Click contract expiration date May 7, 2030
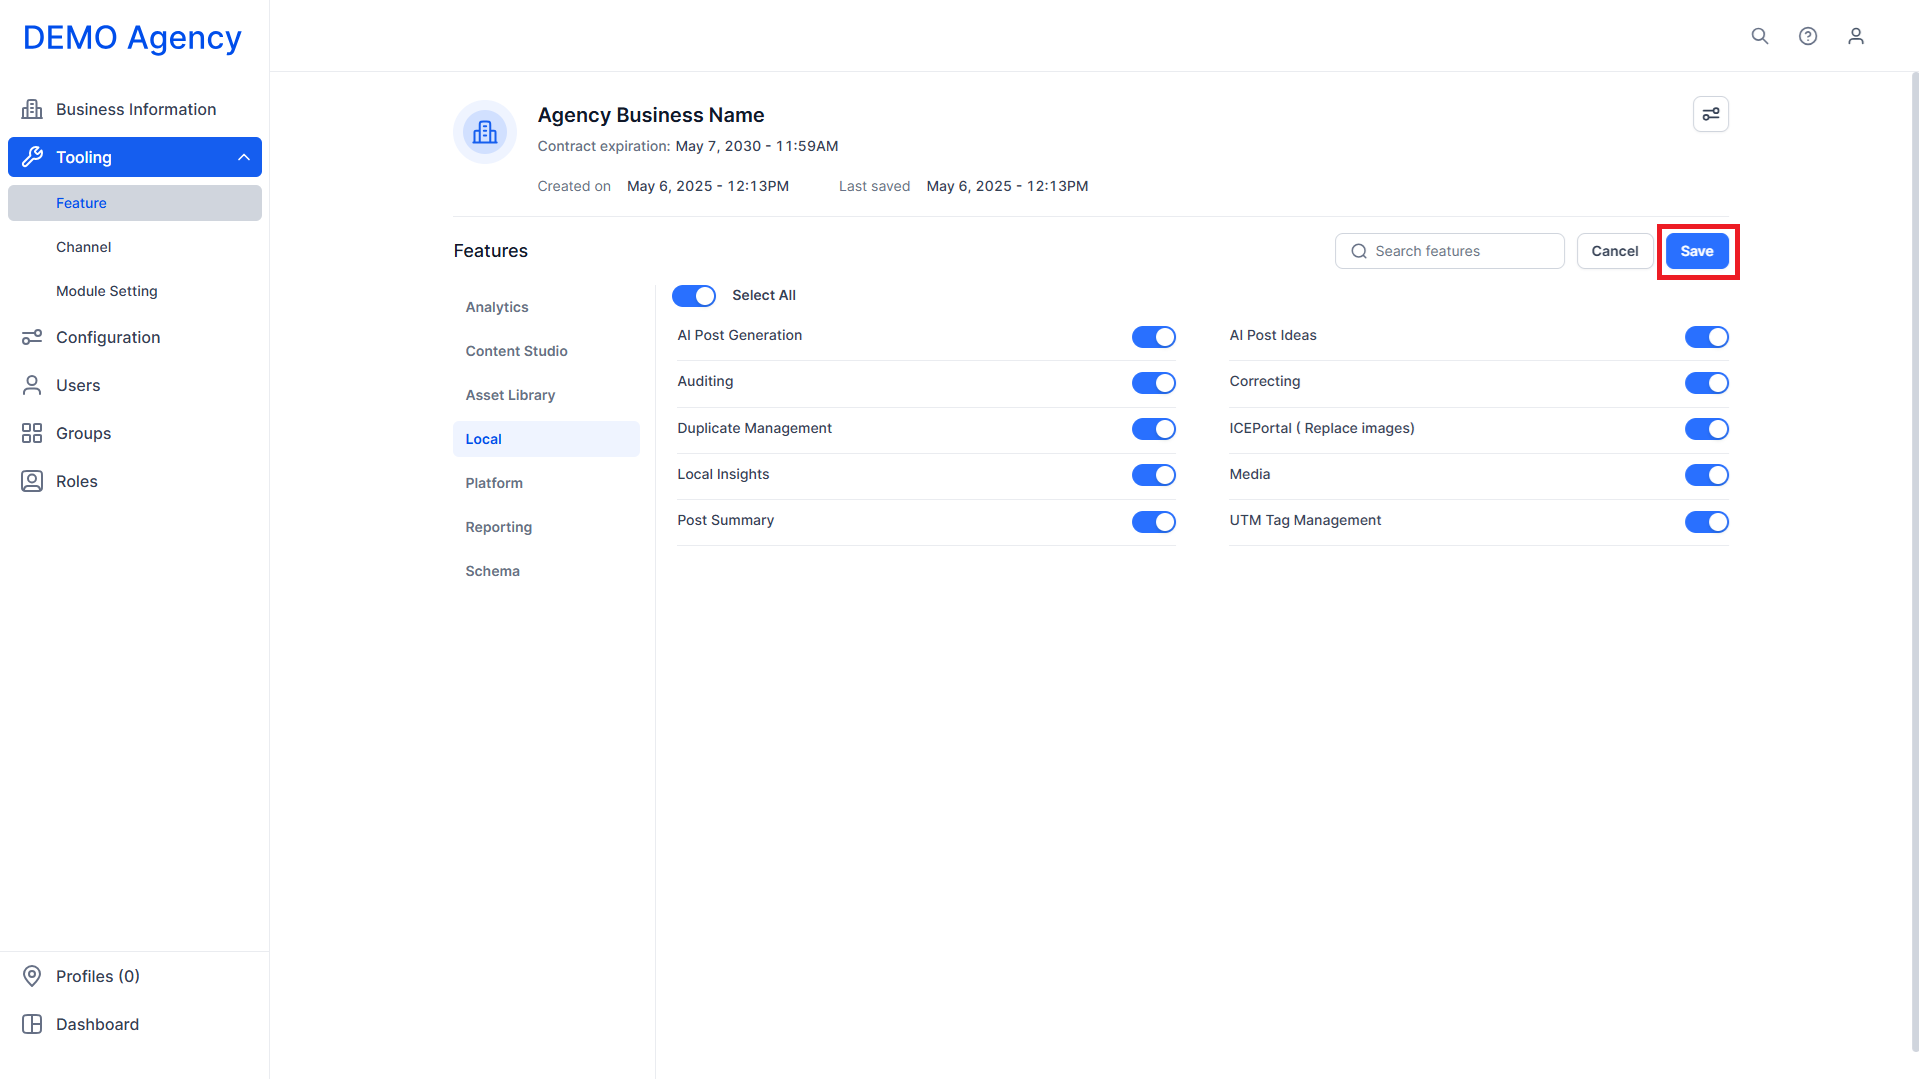Screen dimensions: 1919x1079 click(757, 146)
